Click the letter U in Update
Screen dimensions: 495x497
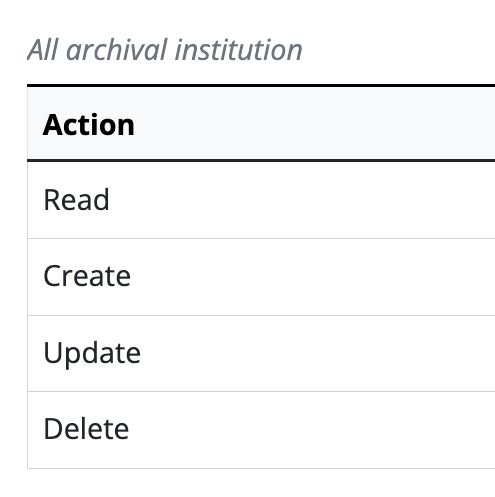53,353
